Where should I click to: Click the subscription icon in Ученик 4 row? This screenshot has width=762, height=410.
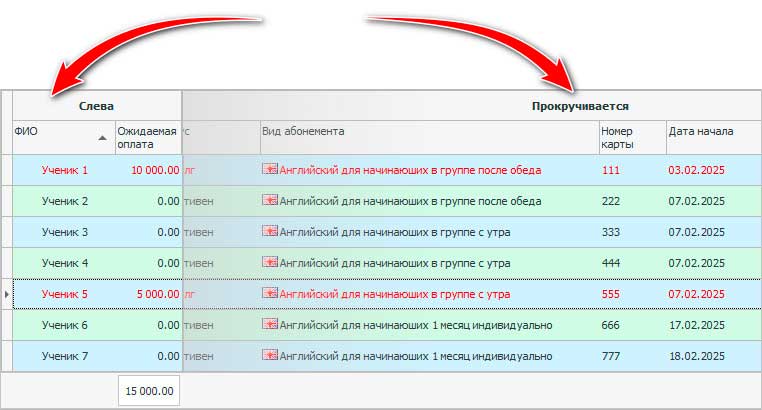[269, 263]
